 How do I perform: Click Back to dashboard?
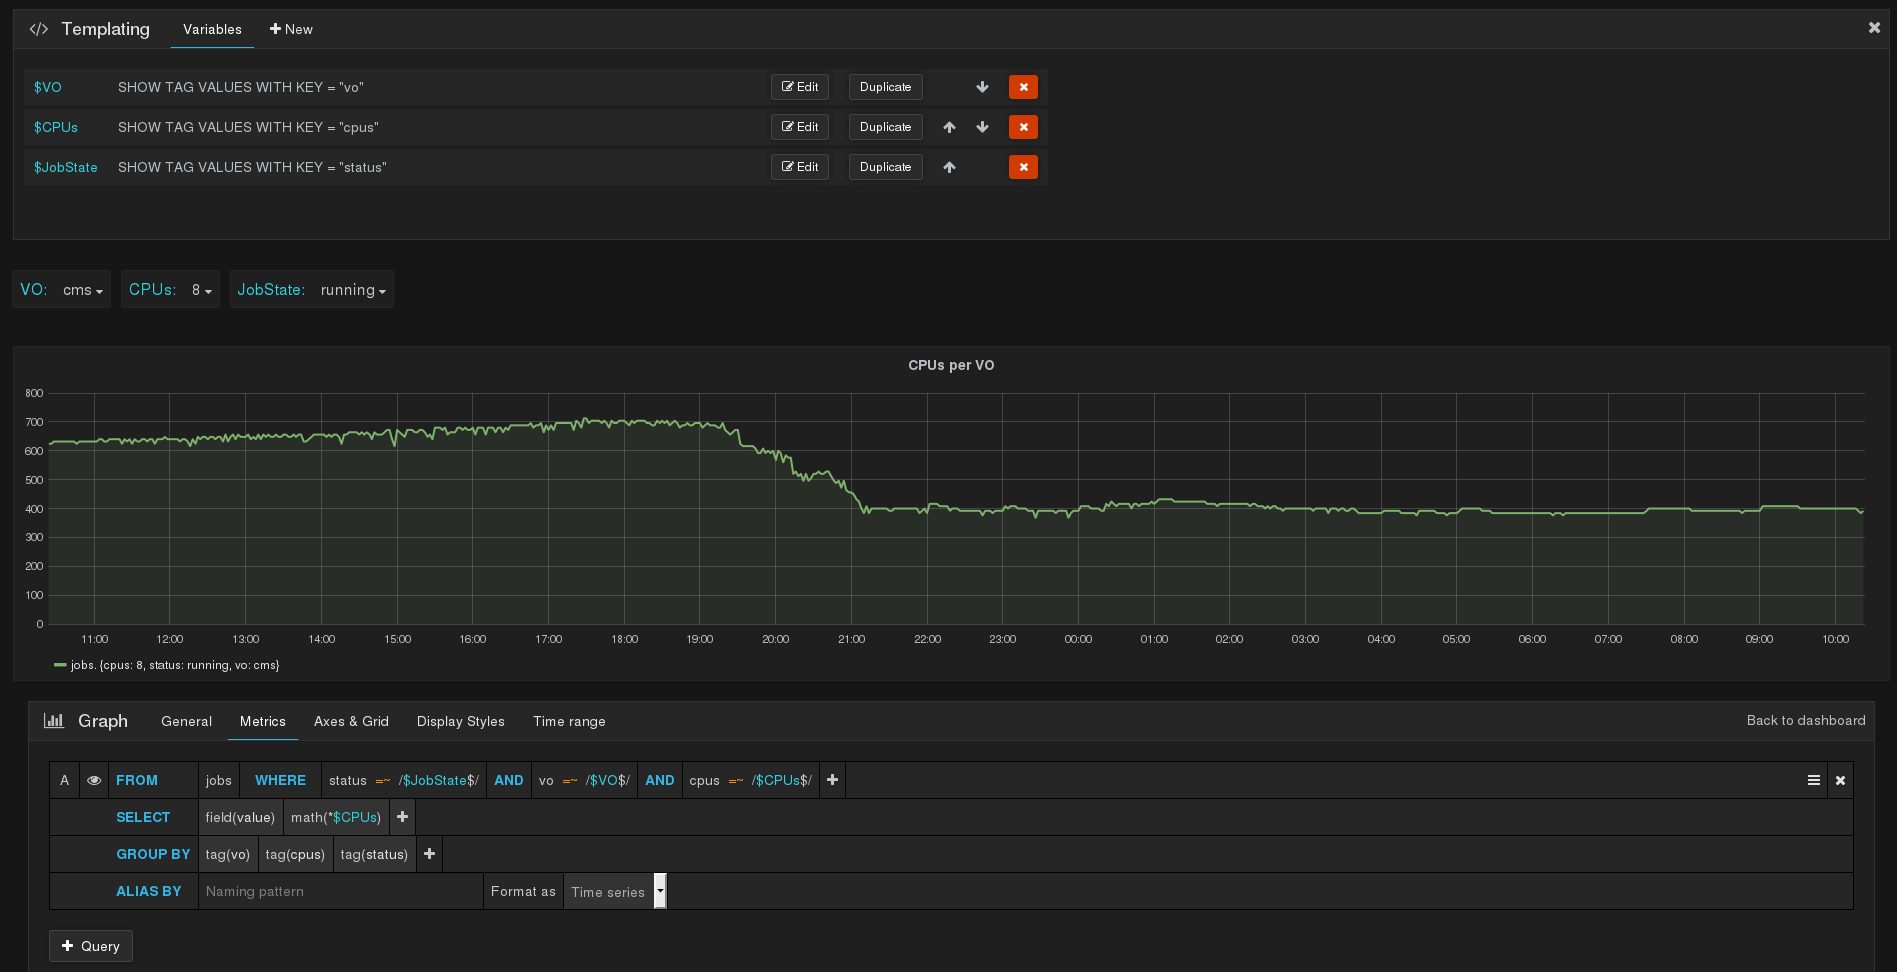(x=1805, y=720)
